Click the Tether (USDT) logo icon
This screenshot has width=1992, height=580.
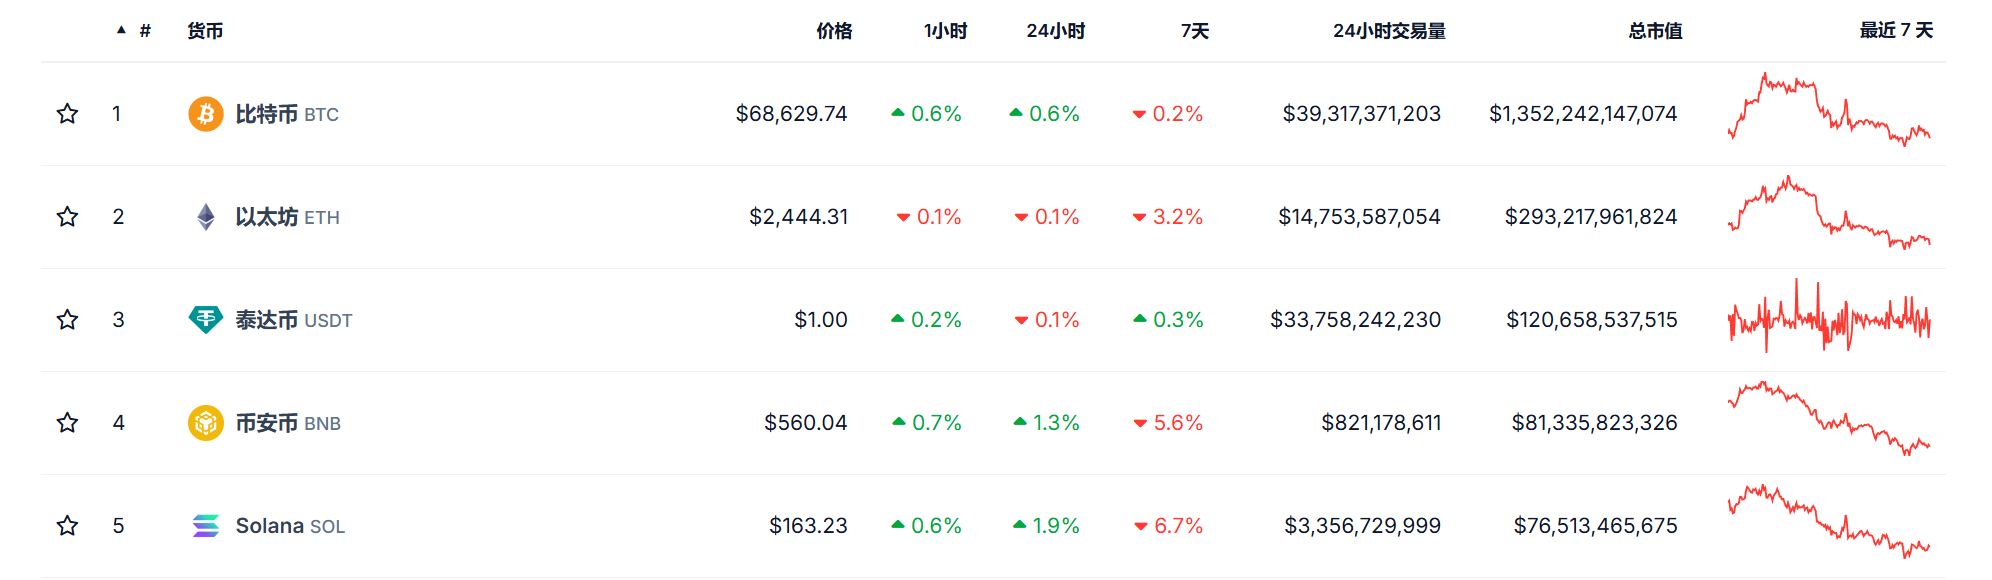[206, 320]
